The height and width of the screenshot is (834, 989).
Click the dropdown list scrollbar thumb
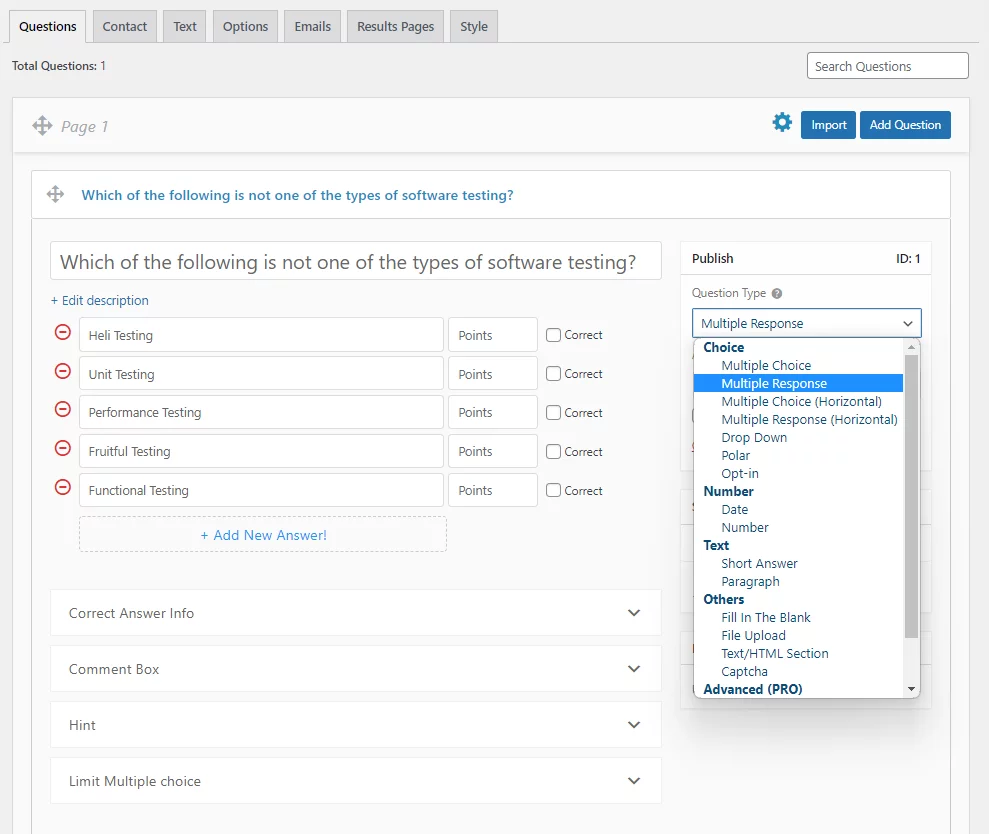pyautogui.click(x=911, y=496)
